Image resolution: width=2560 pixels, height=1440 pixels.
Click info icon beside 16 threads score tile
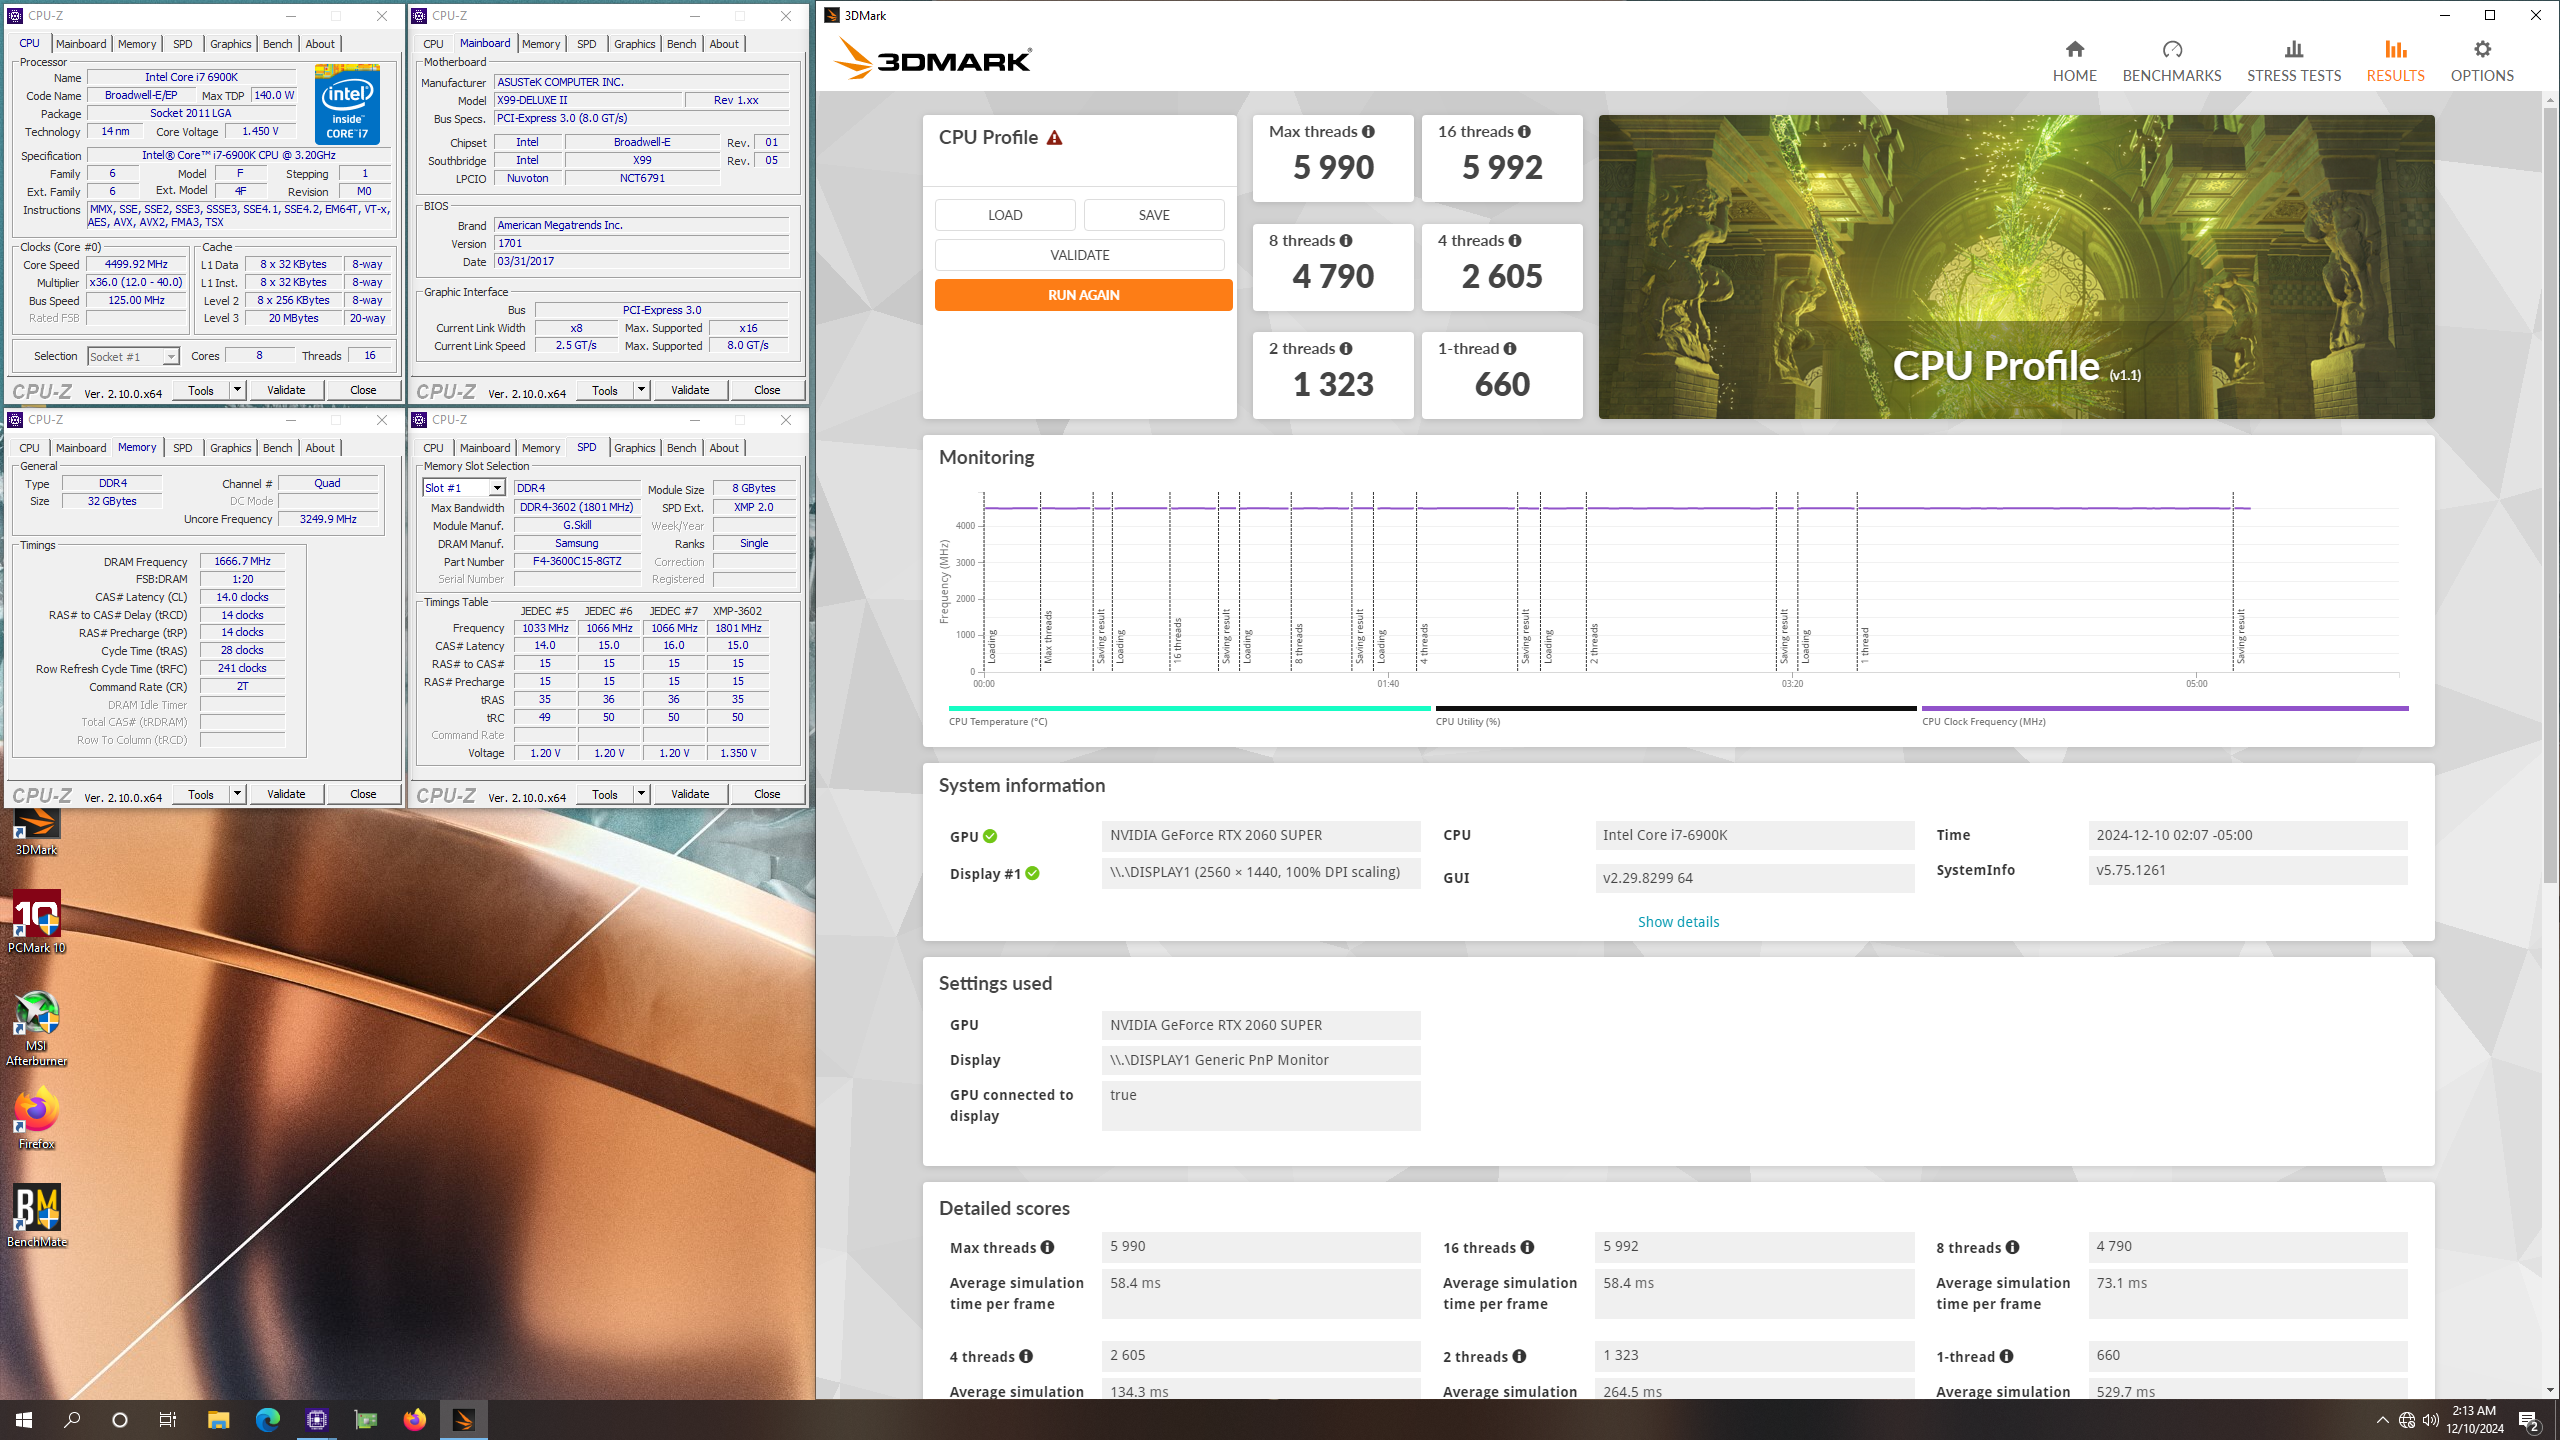tap(1524, 132)
